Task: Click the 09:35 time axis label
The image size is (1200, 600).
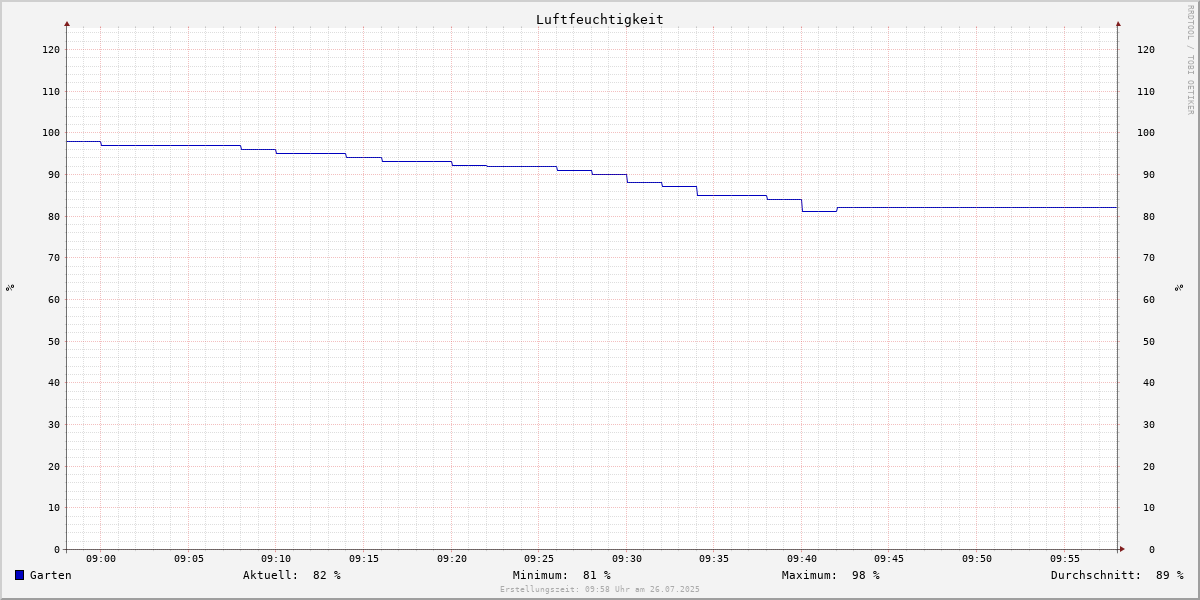Action: (x=714, y=559)
